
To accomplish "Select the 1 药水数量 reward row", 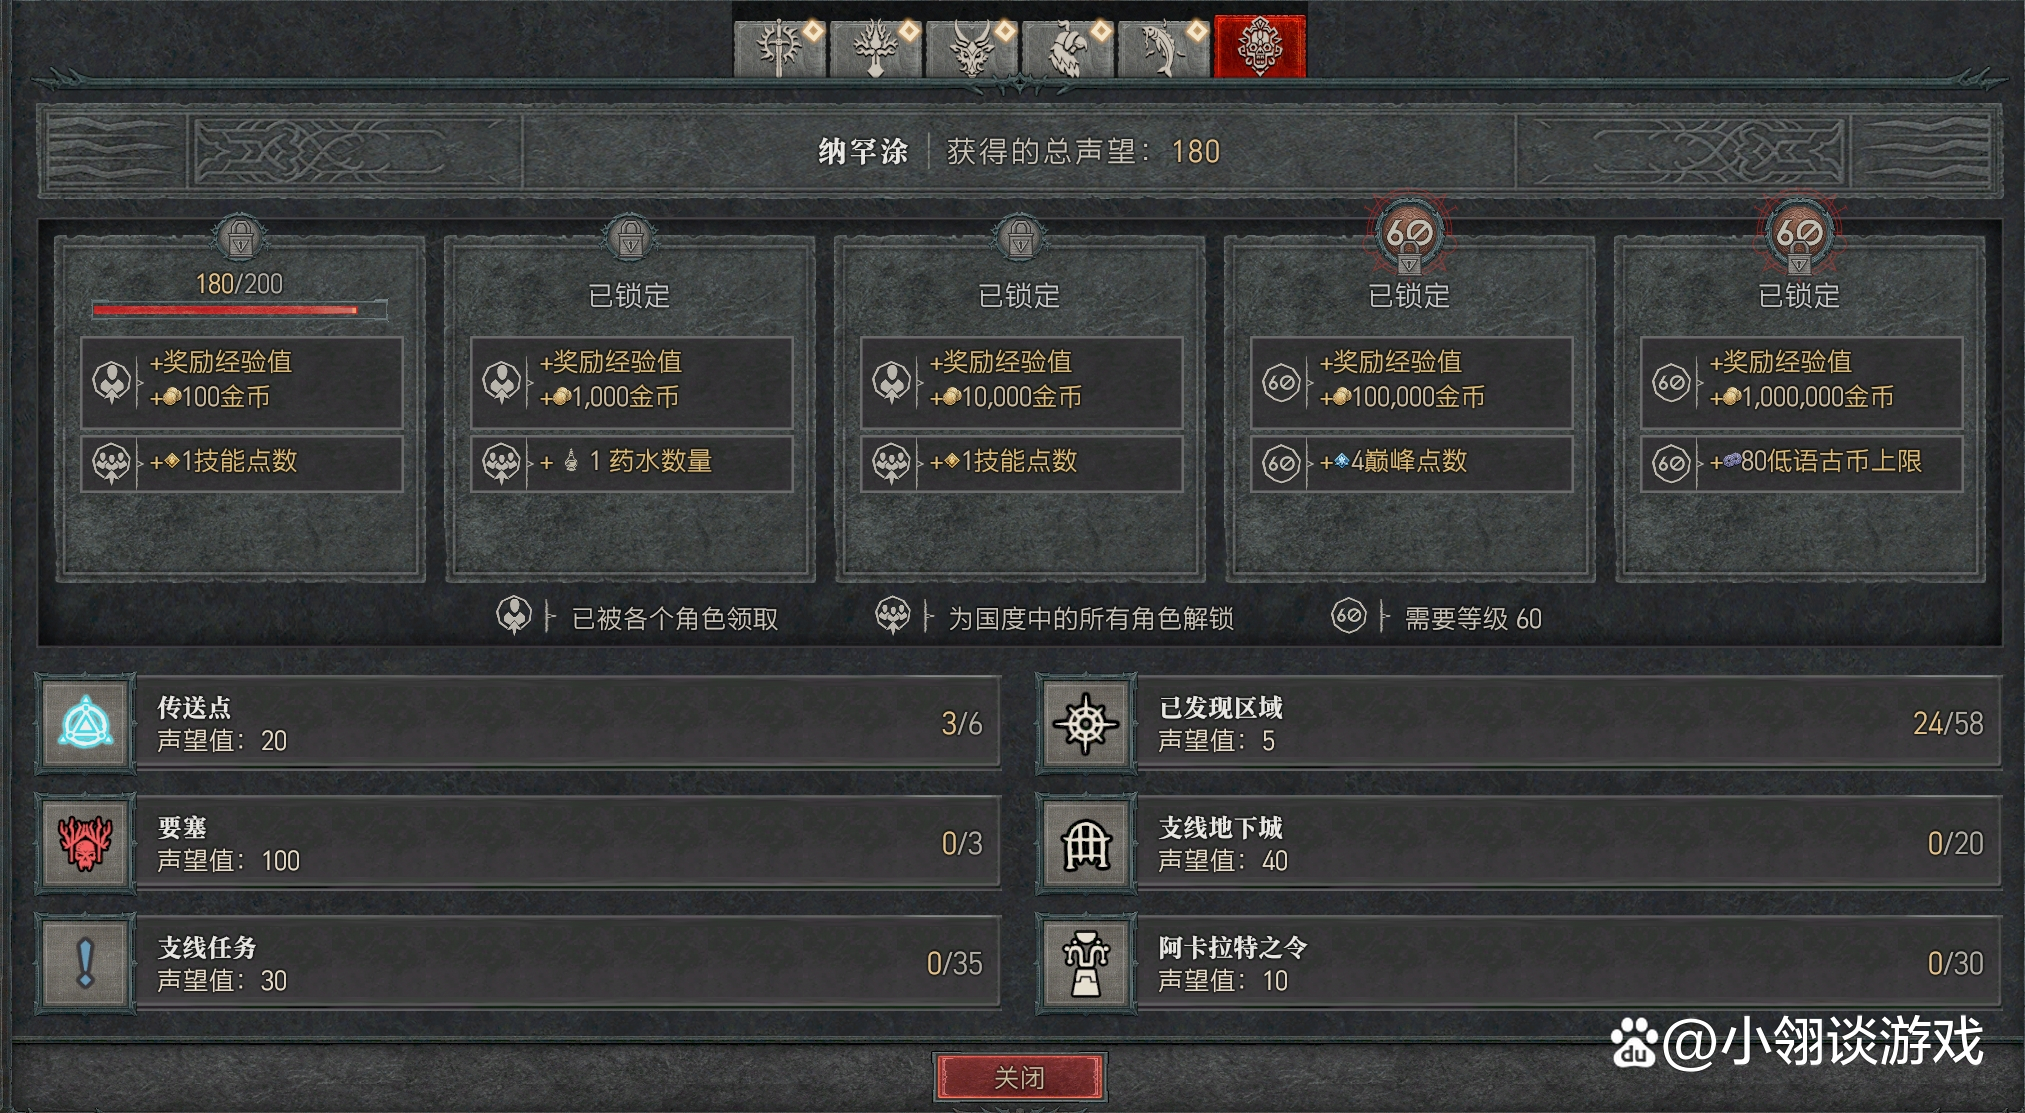I will [x=632, y=462].
